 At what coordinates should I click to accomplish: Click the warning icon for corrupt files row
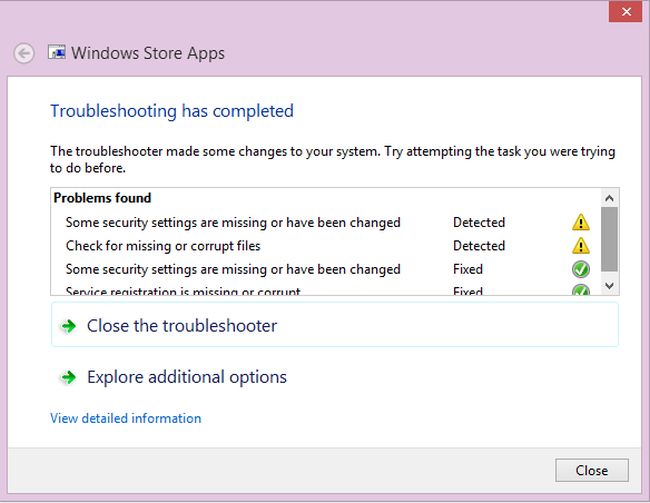coord(581,246)
